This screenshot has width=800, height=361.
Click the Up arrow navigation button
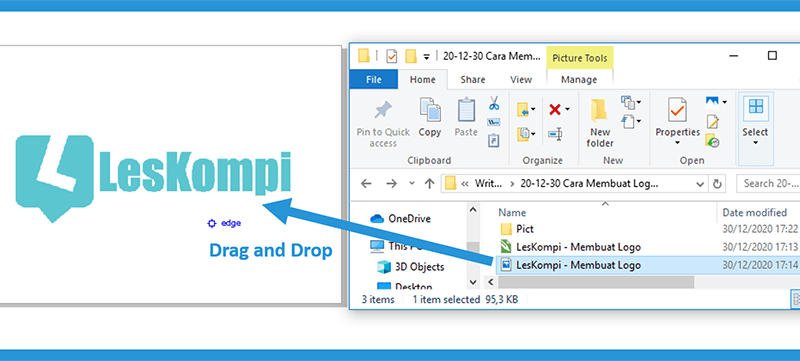[430, 184]
